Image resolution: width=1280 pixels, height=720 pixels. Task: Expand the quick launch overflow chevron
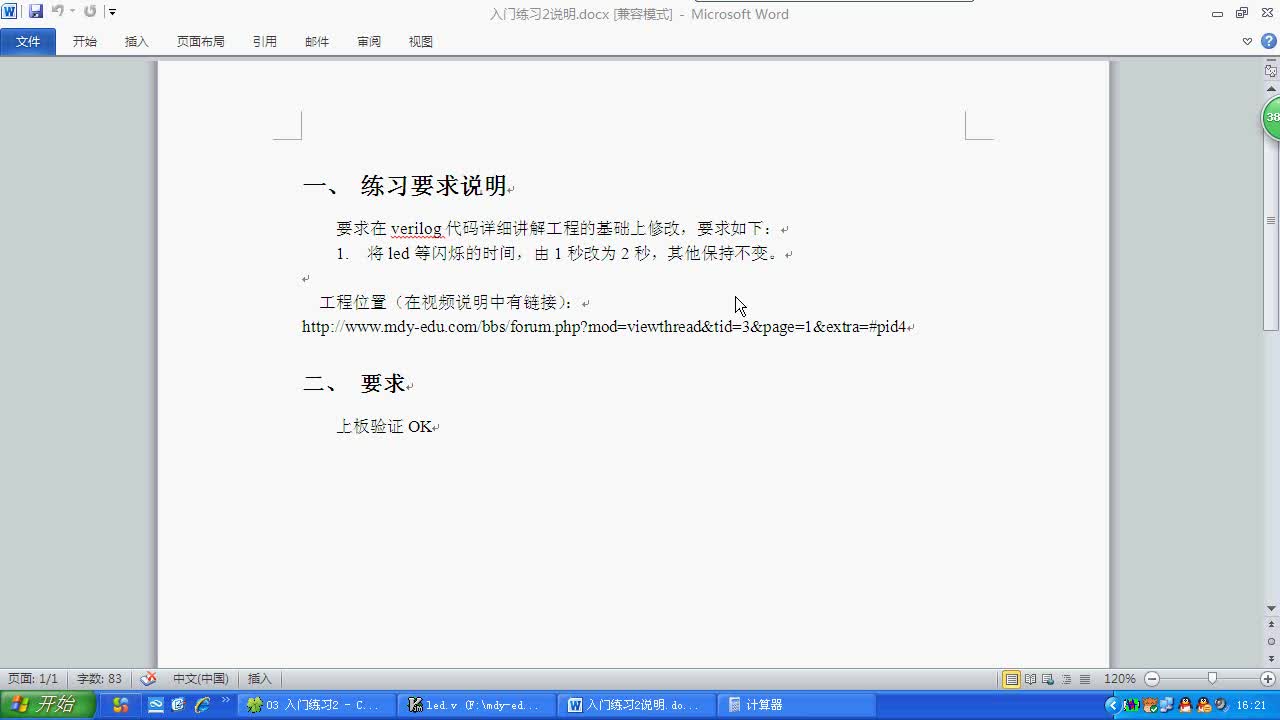click(225, 701)
